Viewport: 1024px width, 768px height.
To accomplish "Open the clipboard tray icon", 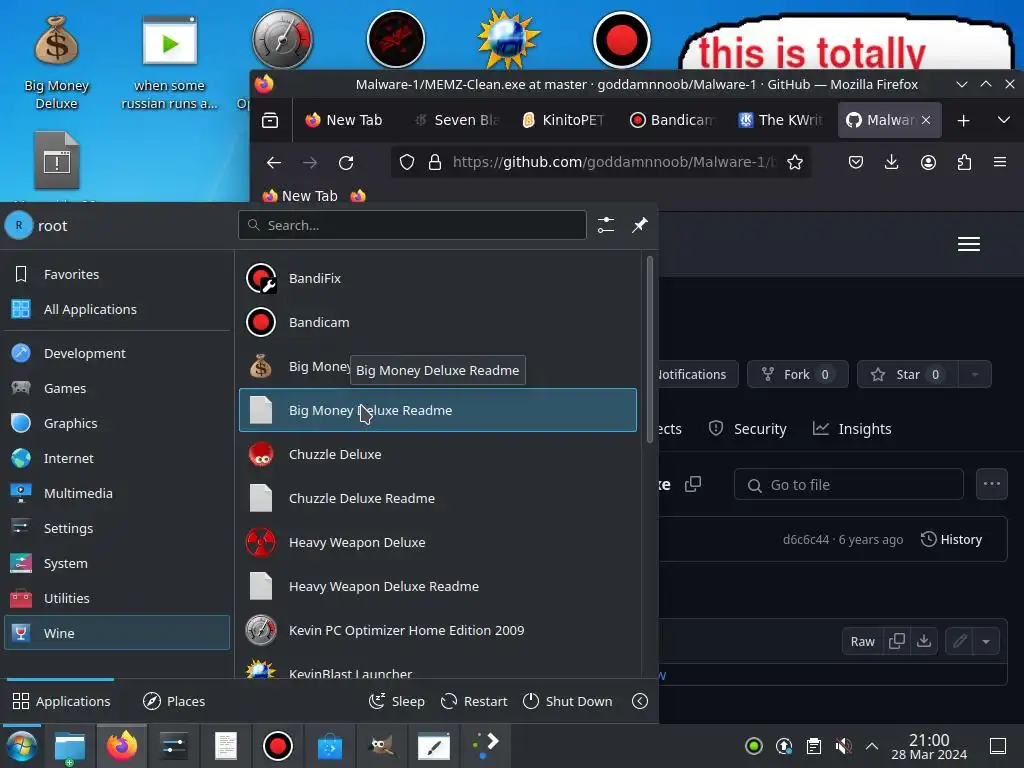I will tap(813, 746).
